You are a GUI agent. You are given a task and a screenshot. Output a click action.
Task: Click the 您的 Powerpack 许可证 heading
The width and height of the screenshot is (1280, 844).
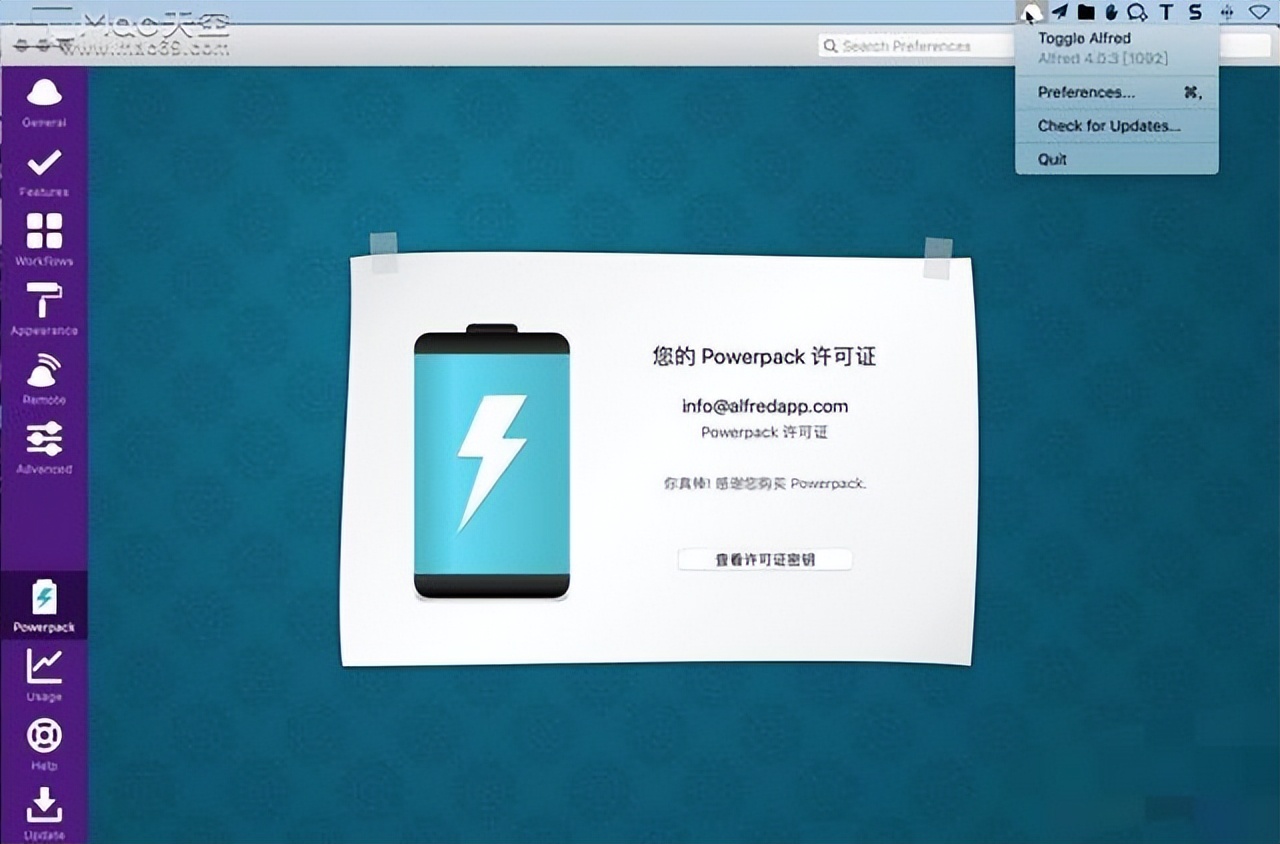[x=765, y=357]
